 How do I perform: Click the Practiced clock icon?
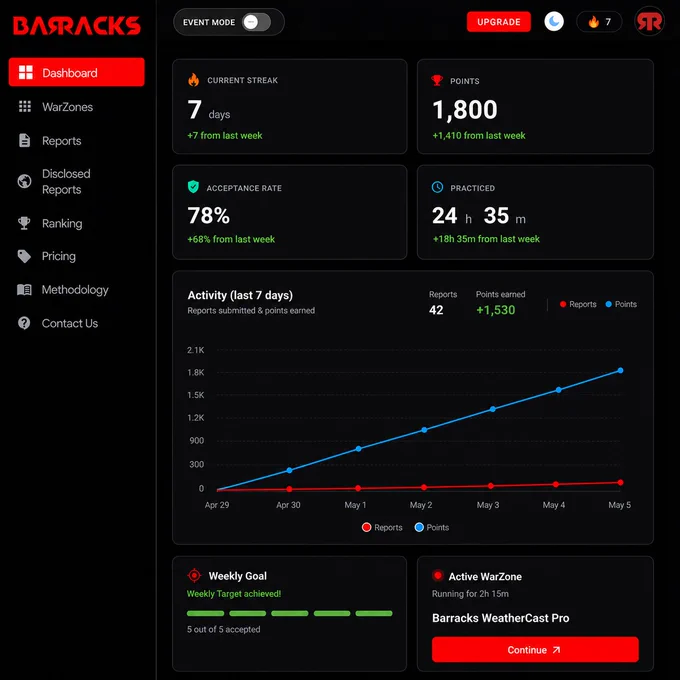(437, 187)
